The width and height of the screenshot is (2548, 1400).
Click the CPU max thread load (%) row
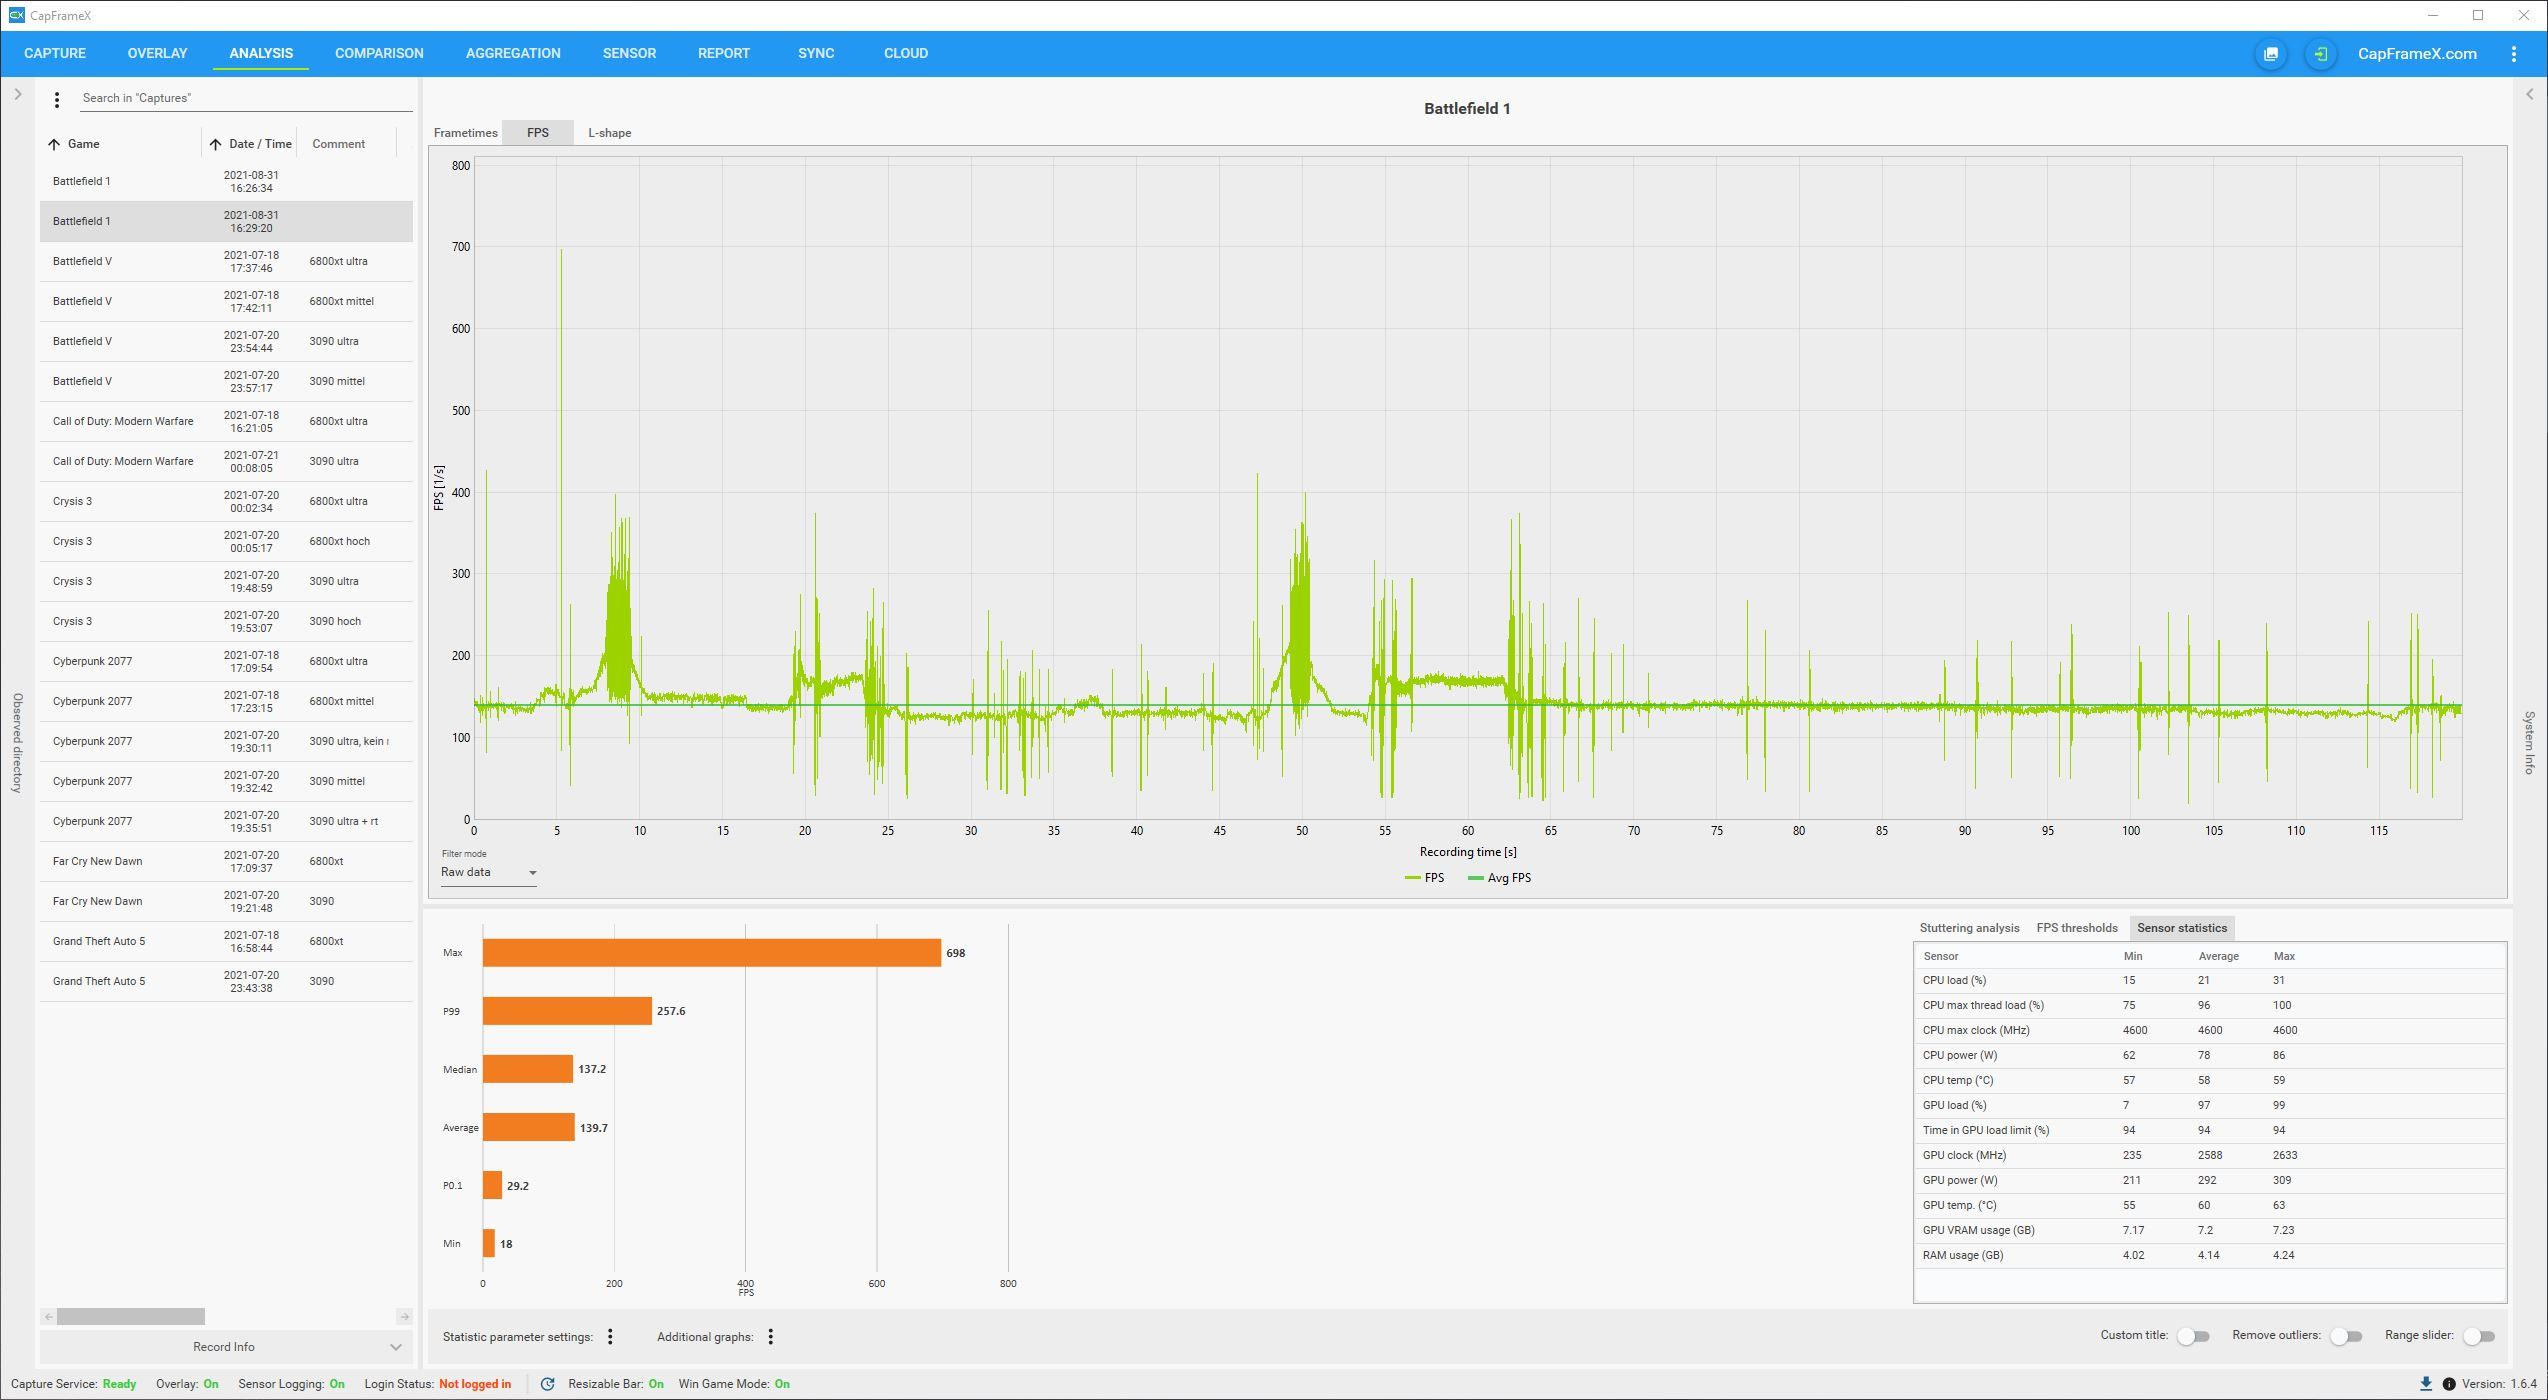coord(2210,1005)
